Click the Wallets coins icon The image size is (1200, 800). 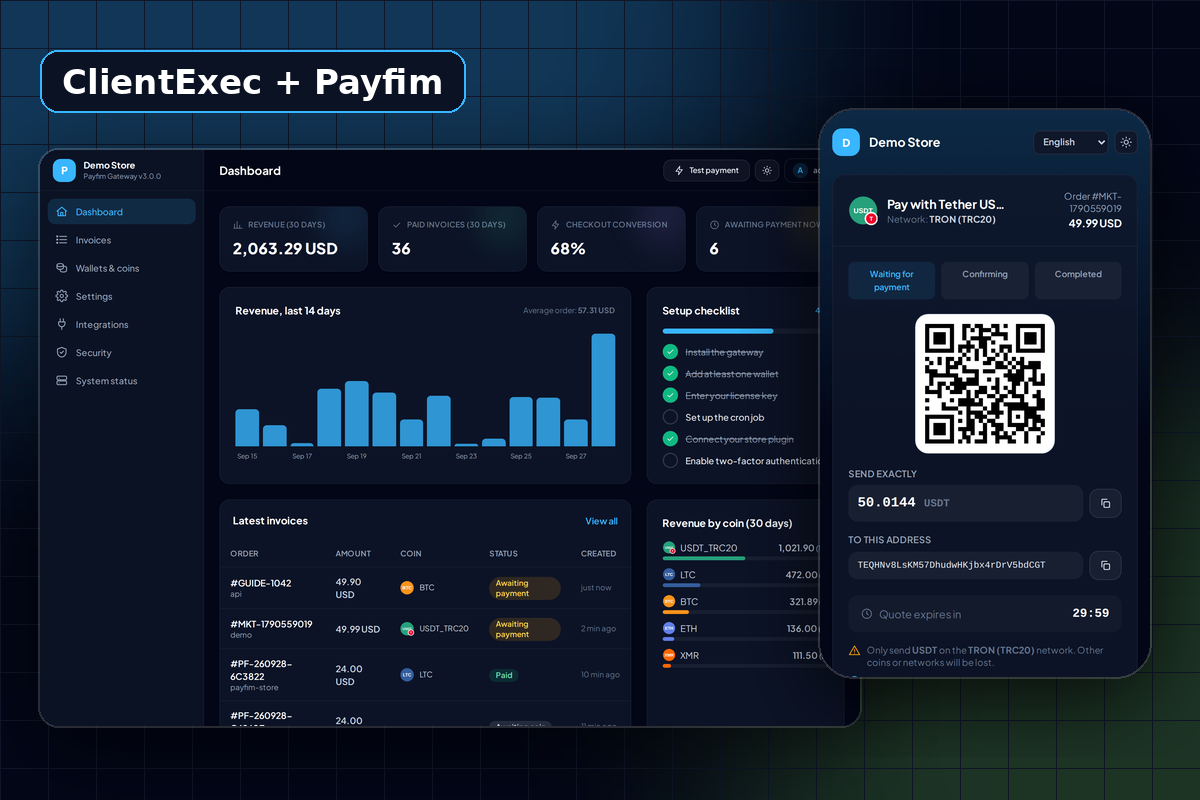(62, 268)
